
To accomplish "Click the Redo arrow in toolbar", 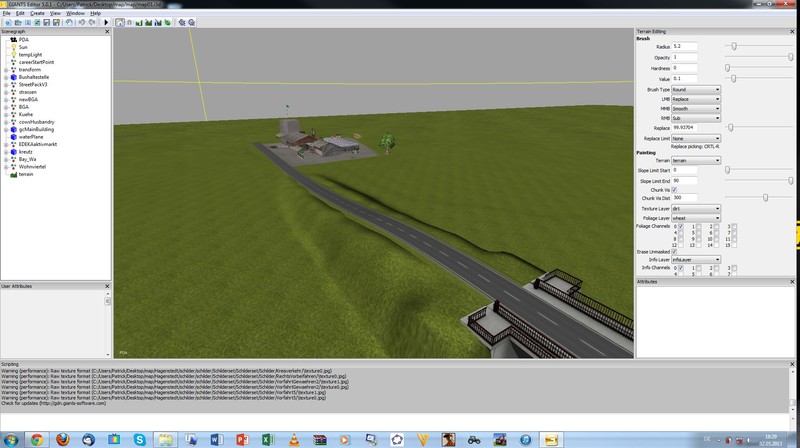I will point(92,22).
